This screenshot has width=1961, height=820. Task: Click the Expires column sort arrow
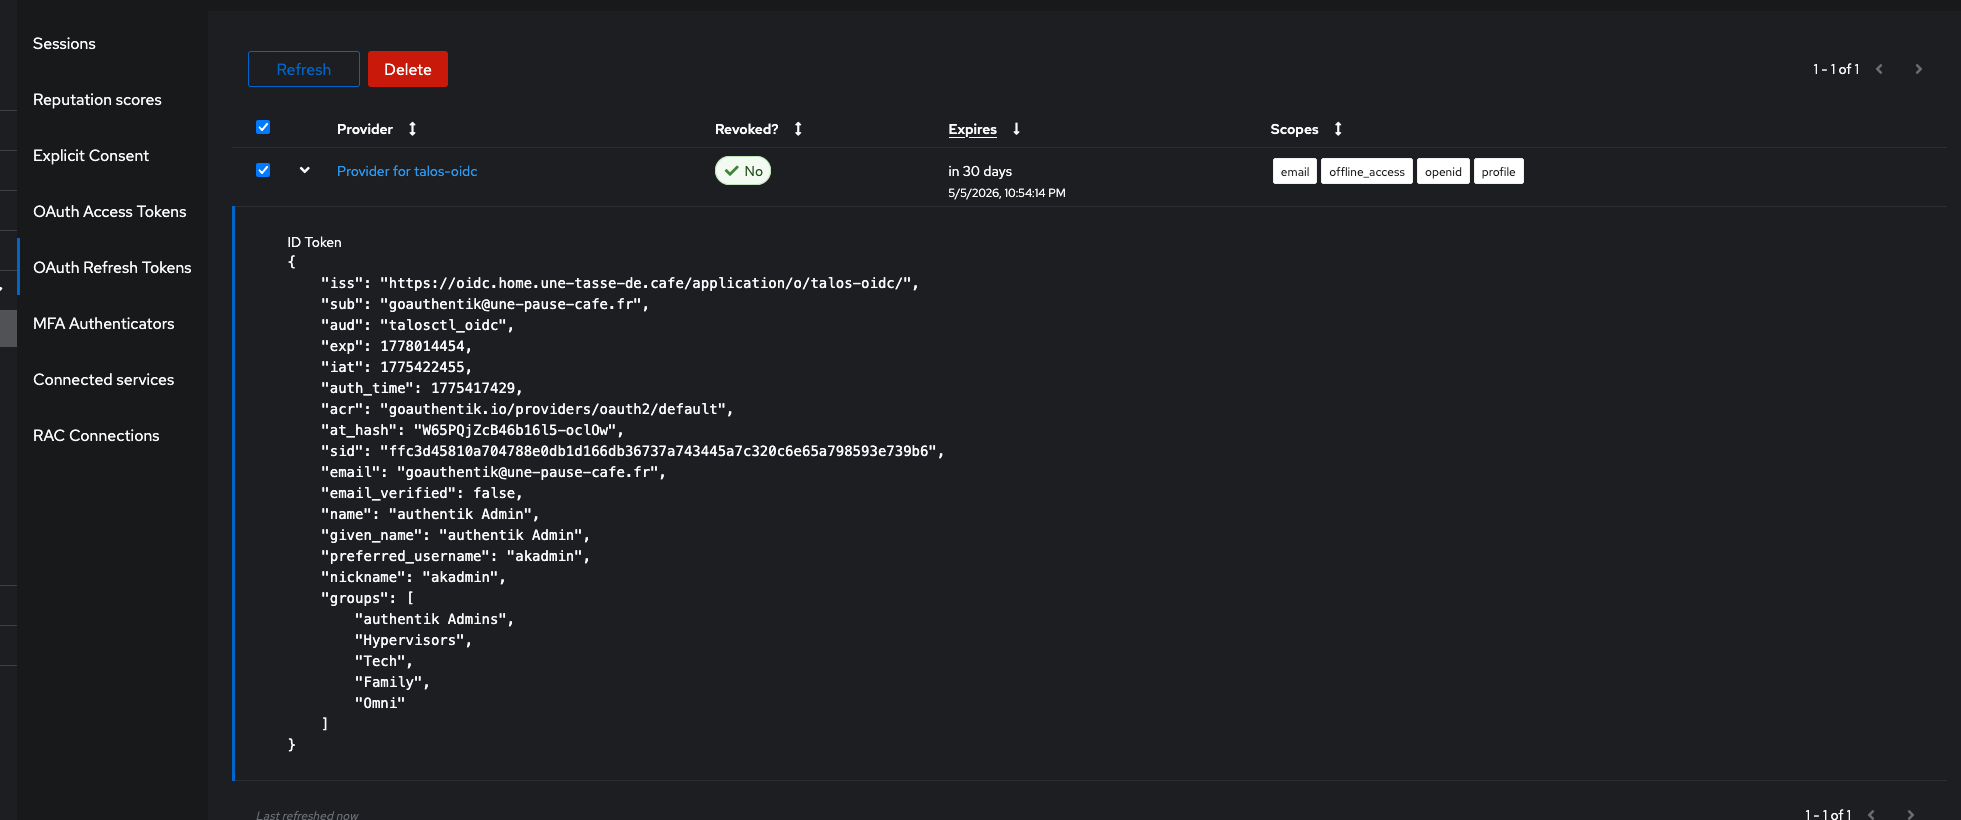[1016, 129]
